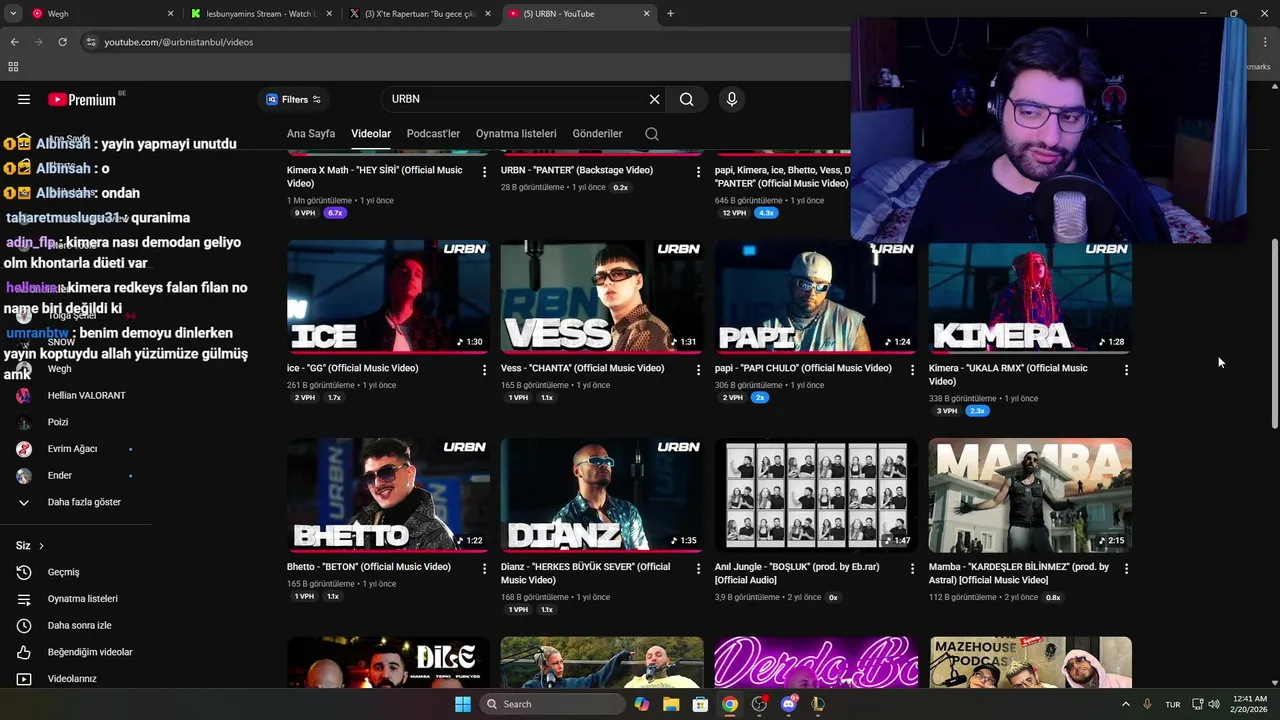Open options menu for Mamba KARDEŞLER BİLİNMEZ
Viewport: 1280px width, 720px height.
click(1126, 568)
